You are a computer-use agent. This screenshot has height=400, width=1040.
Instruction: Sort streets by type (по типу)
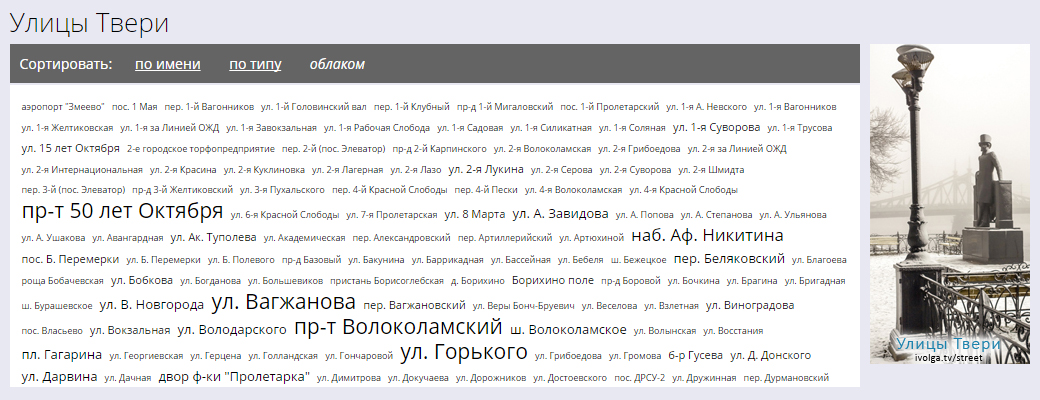tap(255, 64)
